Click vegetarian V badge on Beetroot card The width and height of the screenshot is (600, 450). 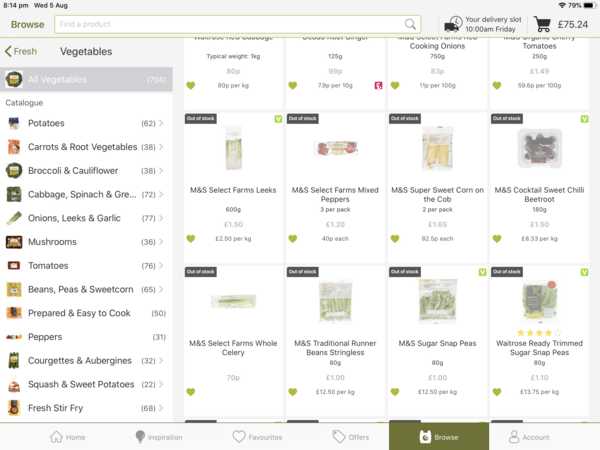pyautogui.click(x=584, y=119)
